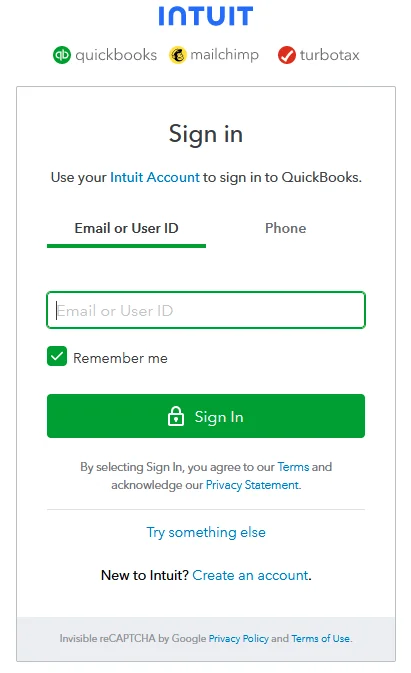Screen dimensions: 411x673
Task: Click the quickbooks wordmark text
Action: click(x=116, y=55)
